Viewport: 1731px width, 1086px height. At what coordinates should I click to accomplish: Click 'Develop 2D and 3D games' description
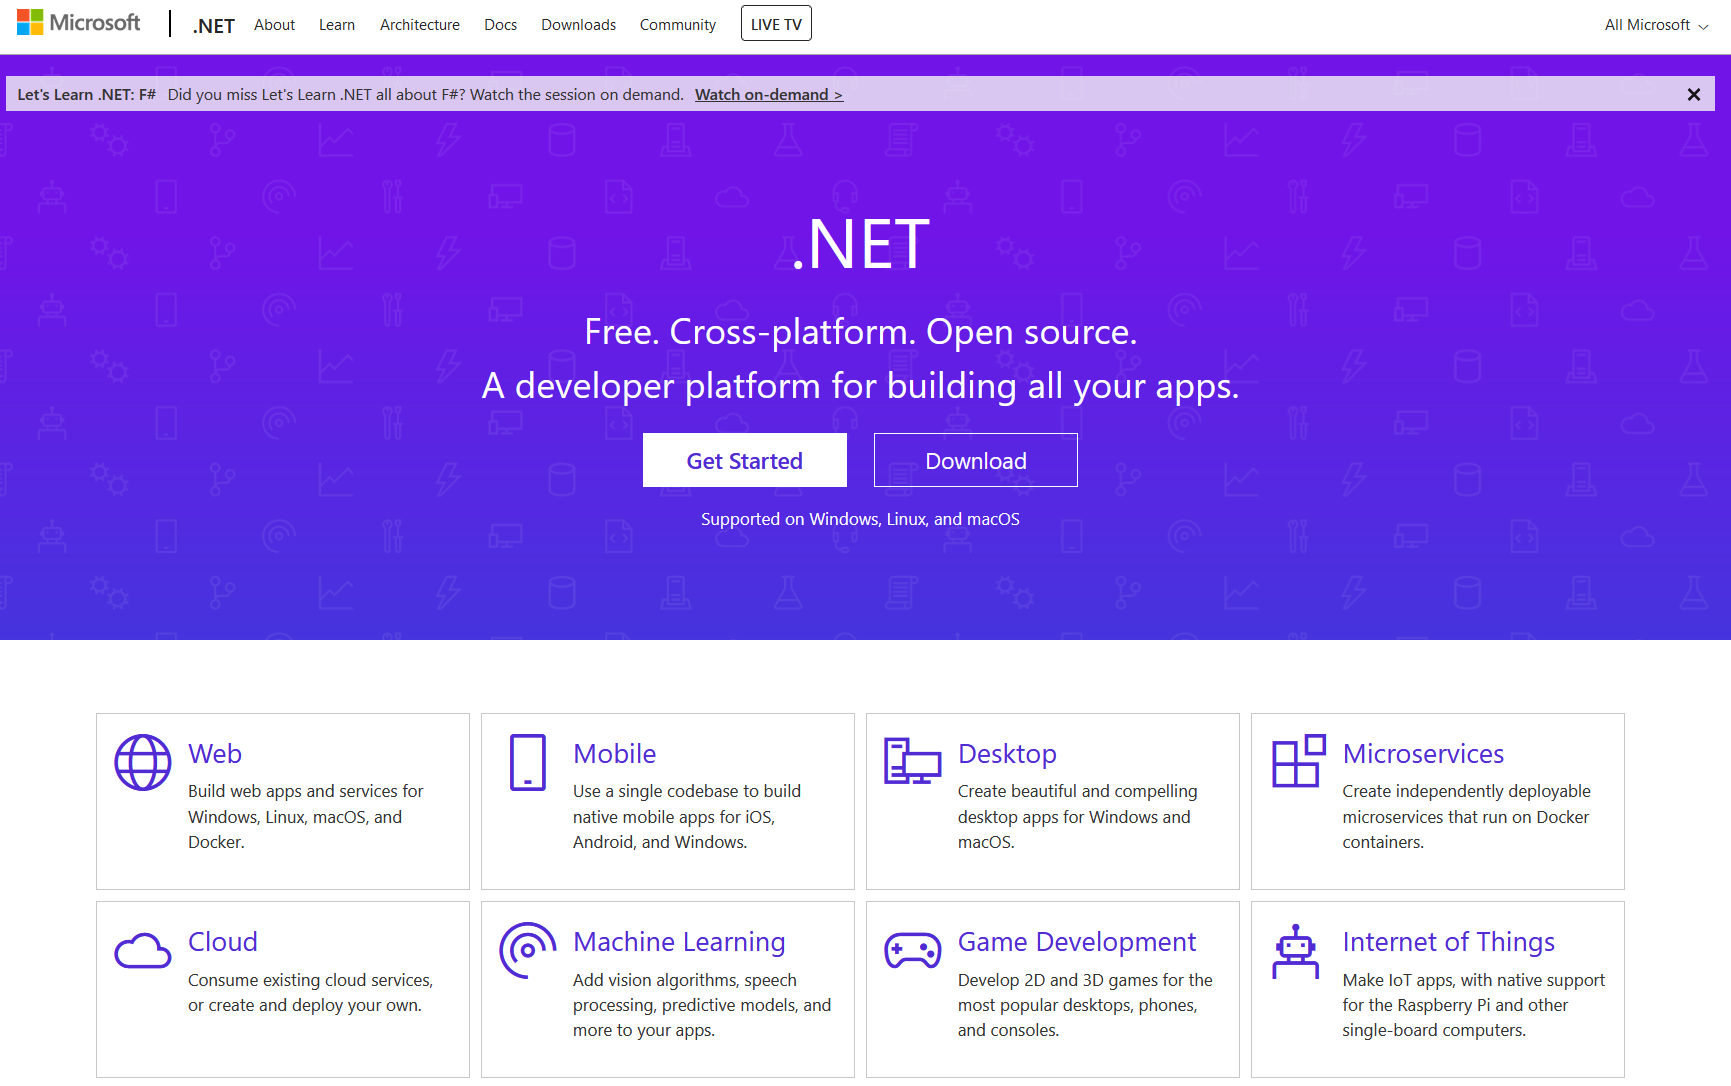(1085, 1005)
